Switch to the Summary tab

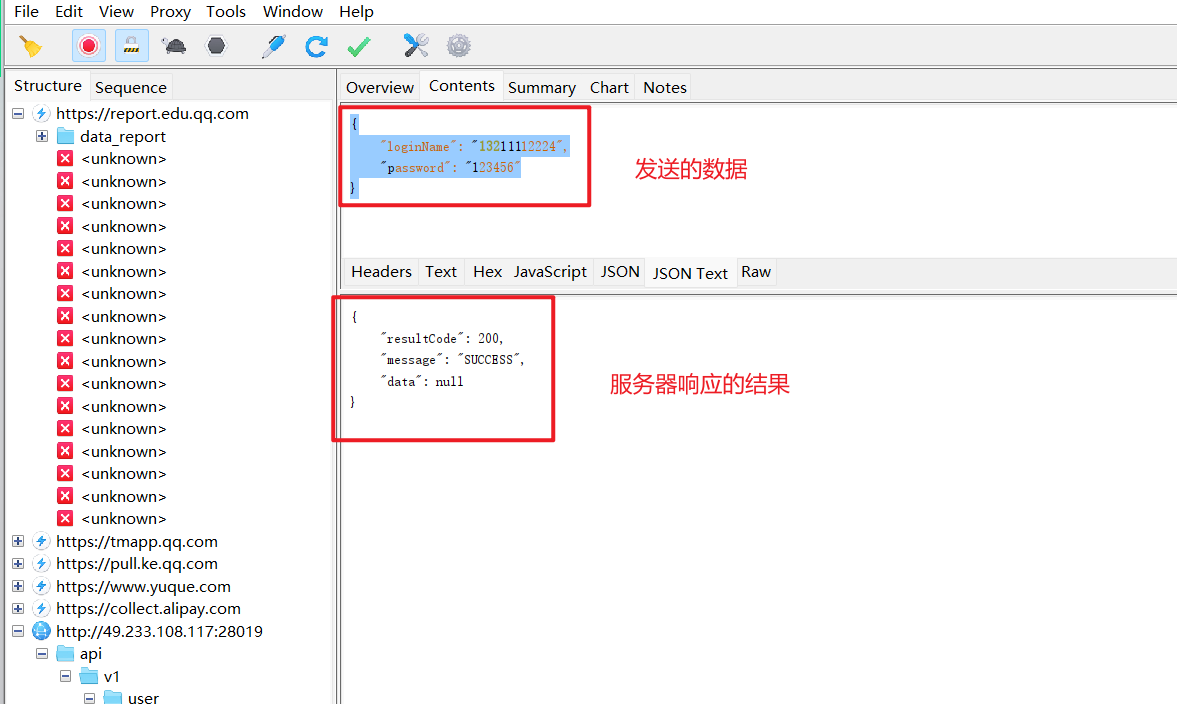(542, 88)
